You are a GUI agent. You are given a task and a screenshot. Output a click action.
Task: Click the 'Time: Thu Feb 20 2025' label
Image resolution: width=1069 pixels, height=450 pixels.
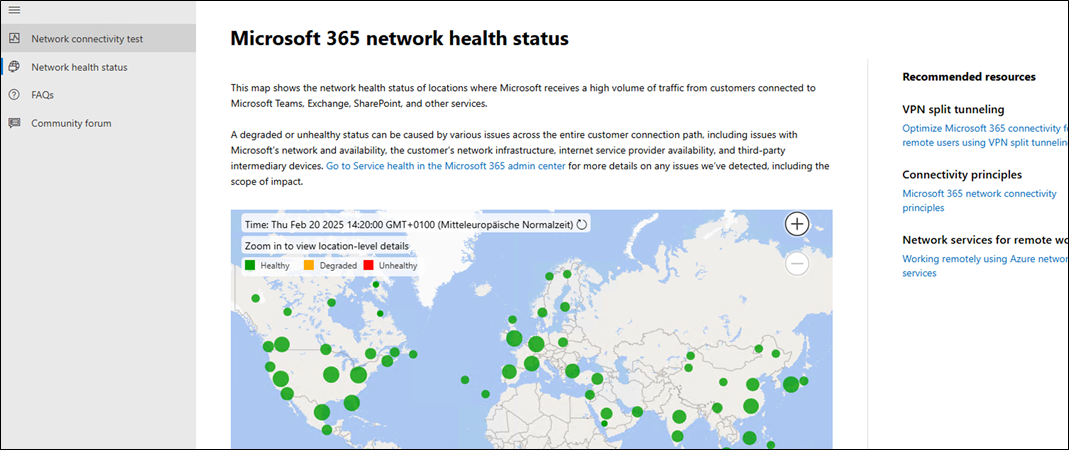coord(409,224)
